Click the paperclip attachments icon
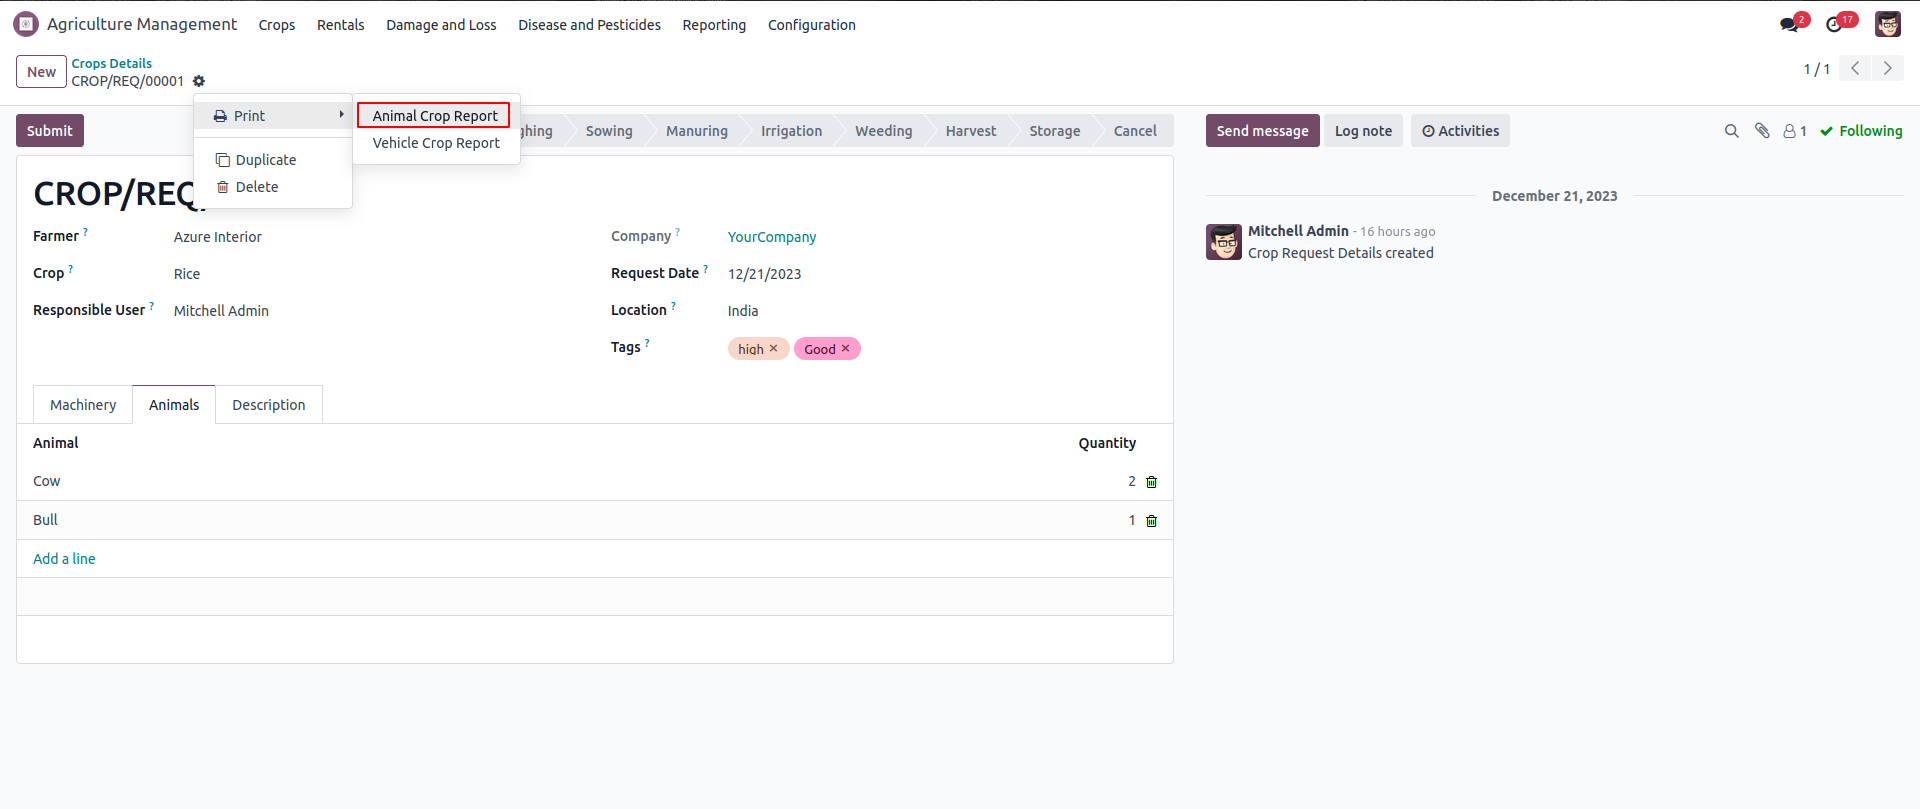 click(x=1762, y=131)
